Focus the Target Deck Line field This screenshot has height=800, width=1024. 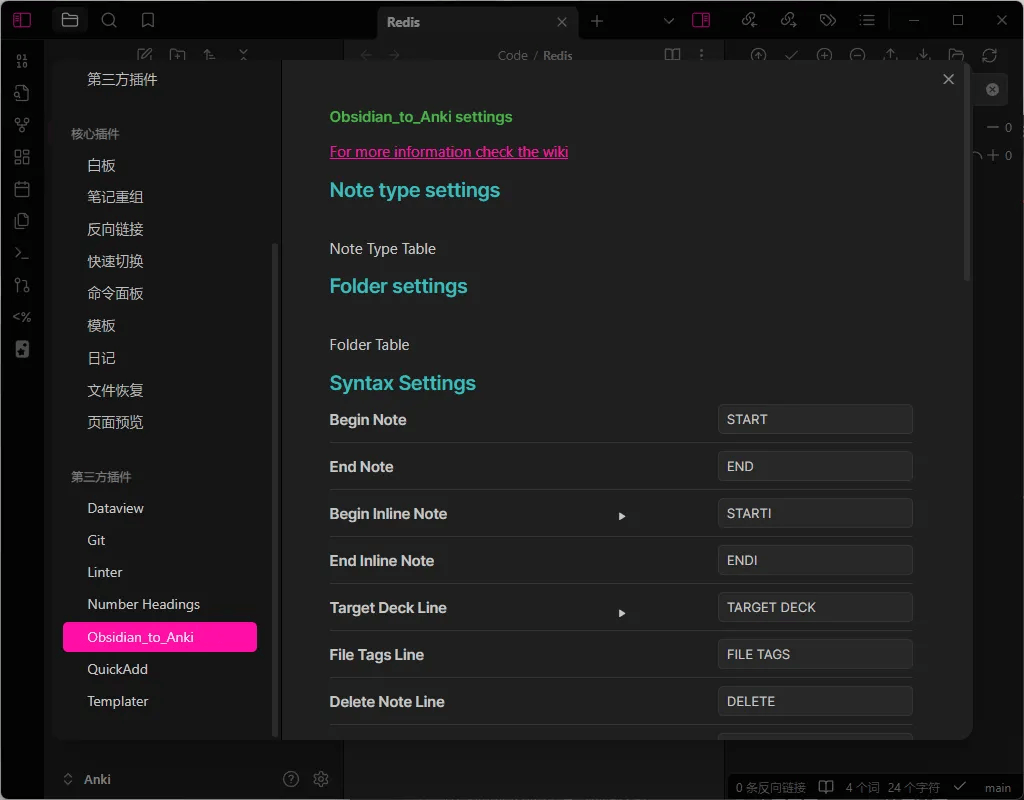click(x=815, y=607)
